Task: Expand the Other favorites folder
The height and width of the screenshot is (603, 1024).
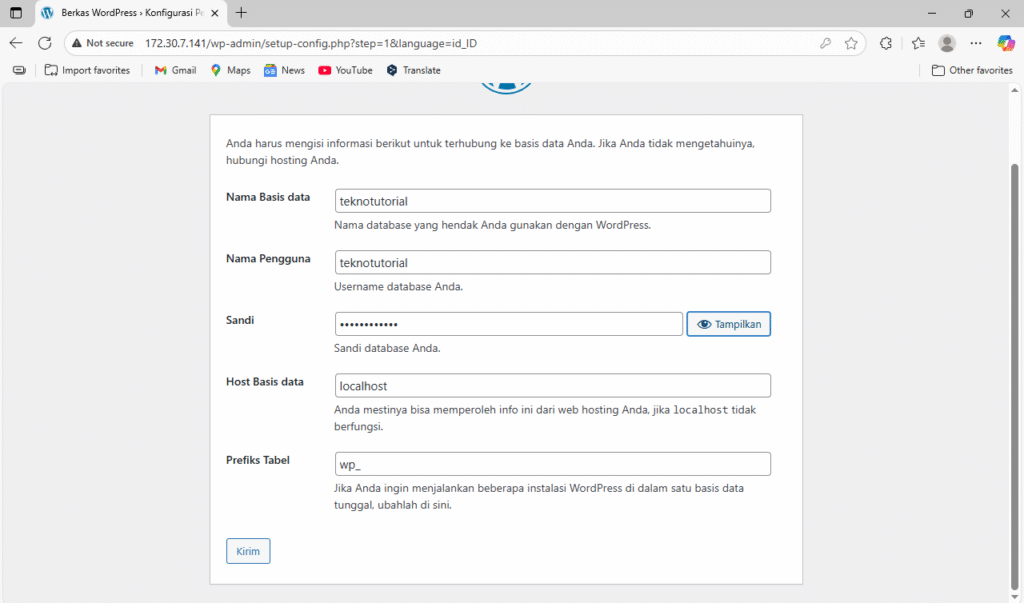Action: pyautogui.click(x=972, y=70)
